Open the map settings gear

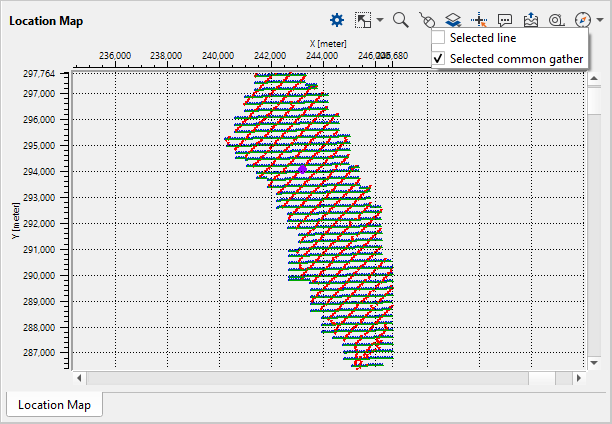click(x=337, y=19)
